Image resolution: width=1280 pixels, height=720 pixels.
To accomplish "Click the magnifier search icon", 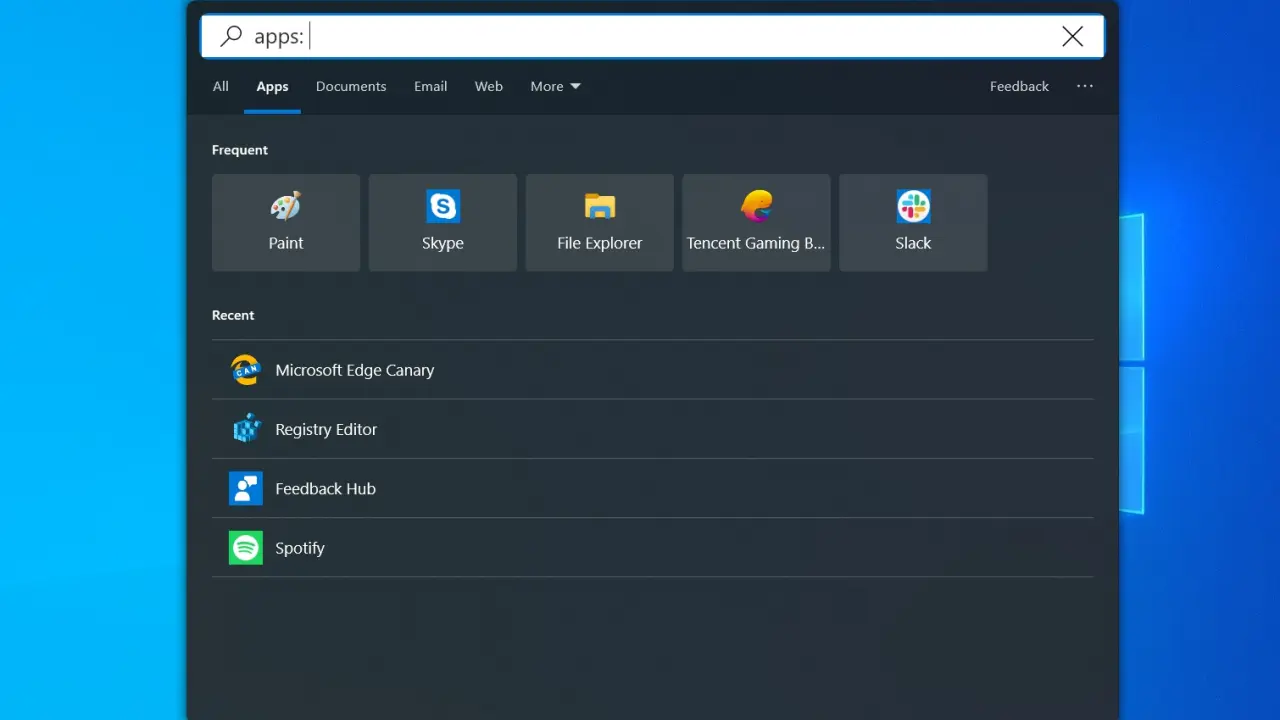I will (x=231, y=37).
